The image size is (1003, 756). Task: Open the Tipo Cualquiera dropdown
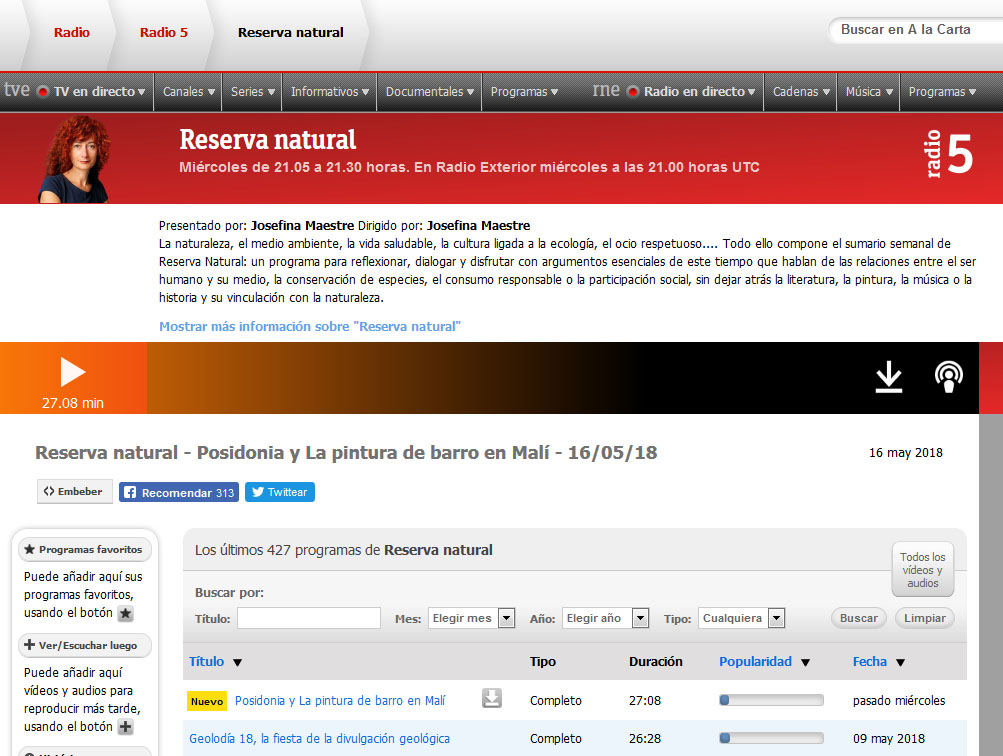[741, 618]
